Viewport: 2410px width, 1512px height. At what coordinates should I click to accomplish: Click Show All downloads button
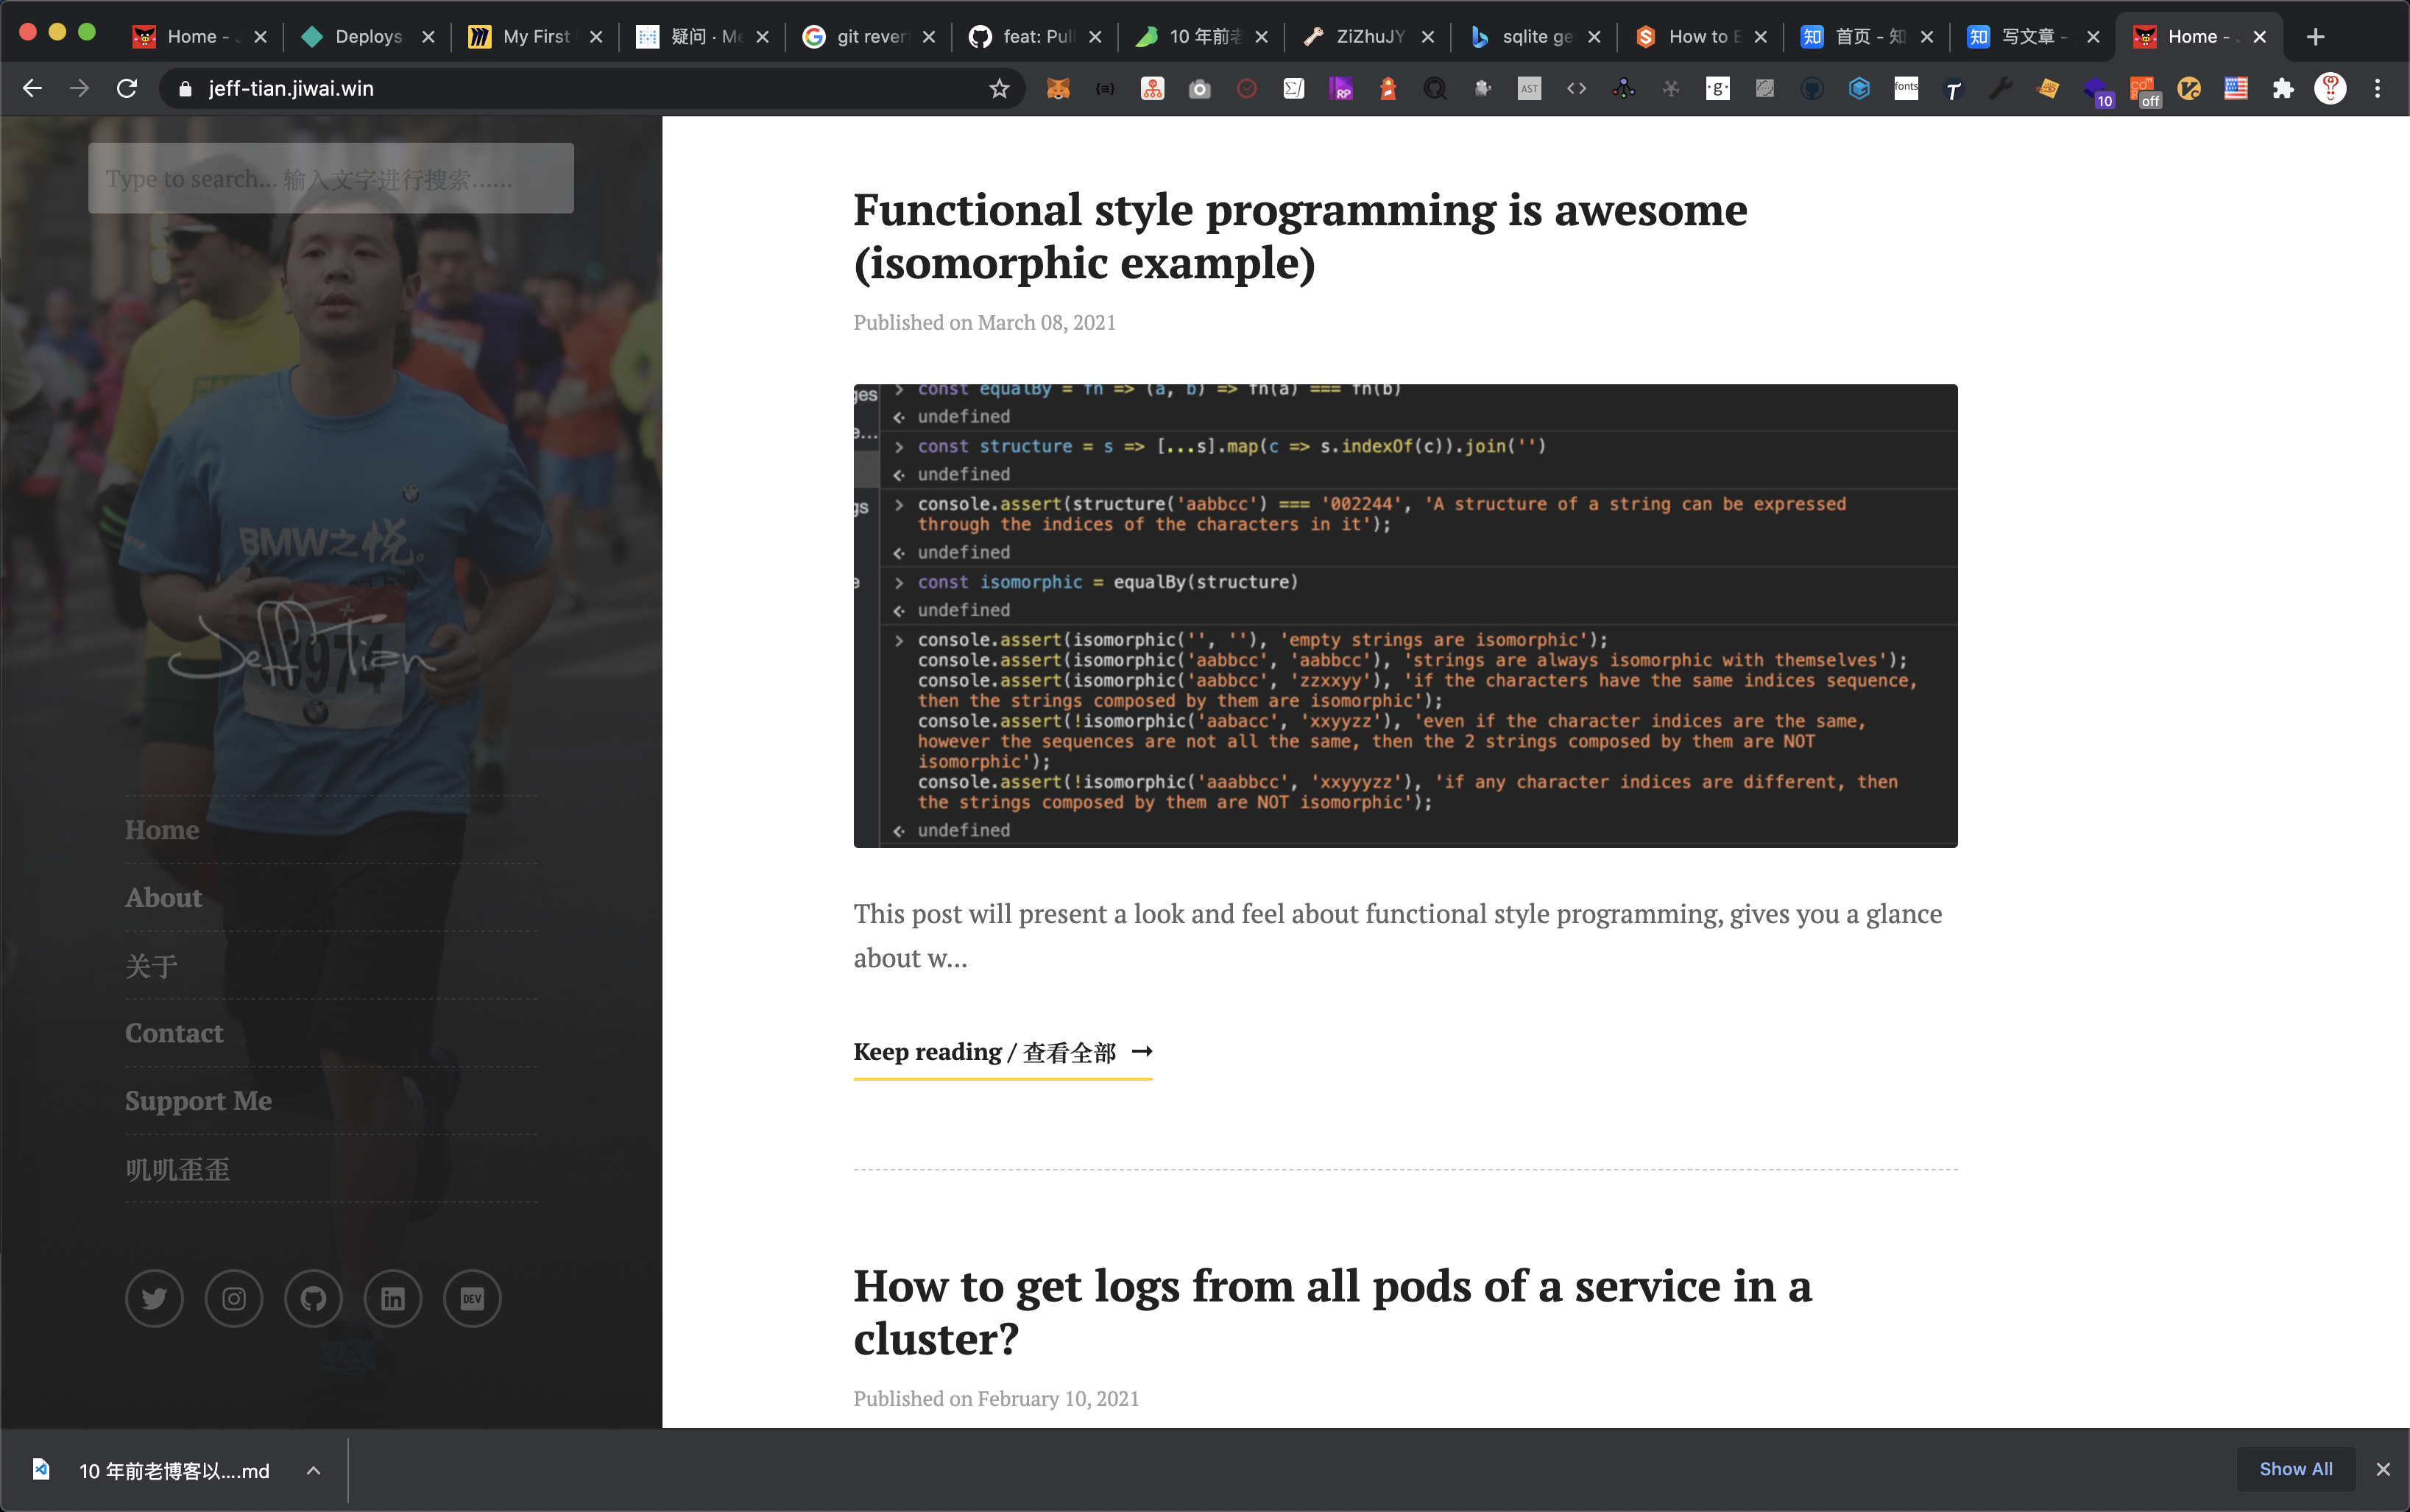[x=2296, y=1468]
